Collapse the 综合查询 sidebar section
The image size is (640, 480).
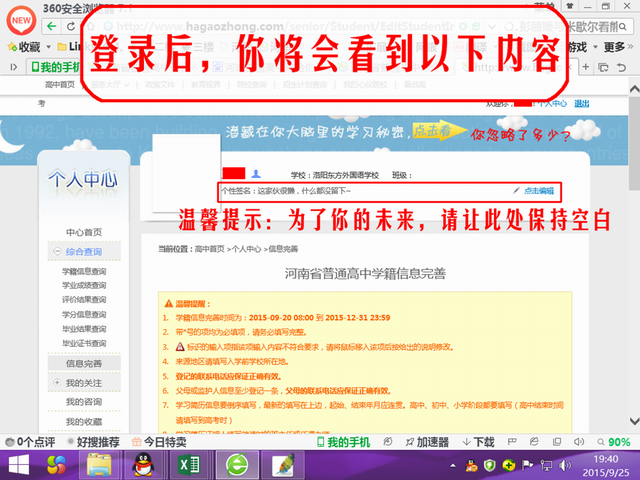57,251
